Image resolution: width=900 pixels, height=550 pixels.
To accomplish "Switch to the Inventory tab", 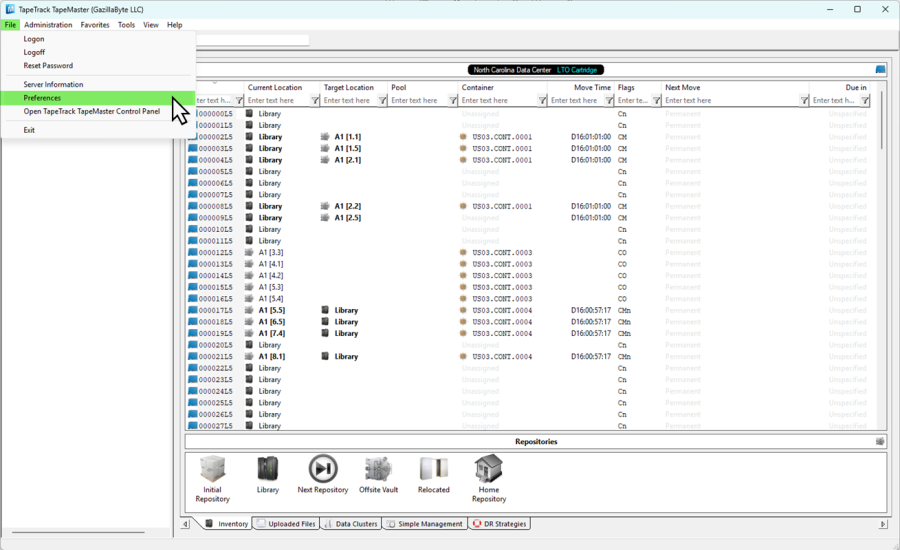I will pyautogui.click(x=227, y=524).
